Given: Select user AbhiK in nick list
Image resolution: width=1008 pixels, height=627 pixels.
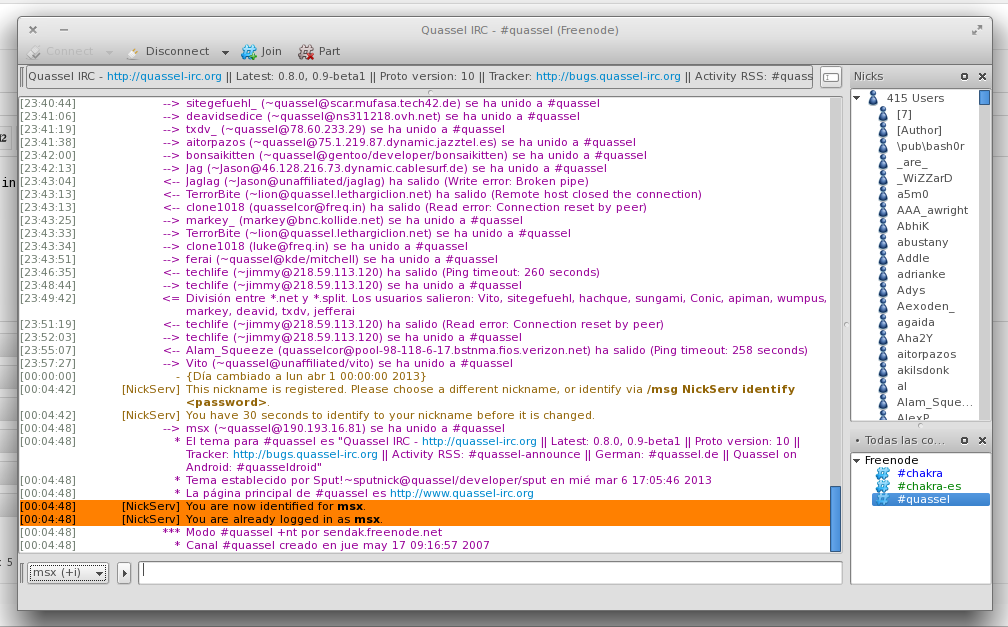Looking at the screenshot, I should (913, 226).
